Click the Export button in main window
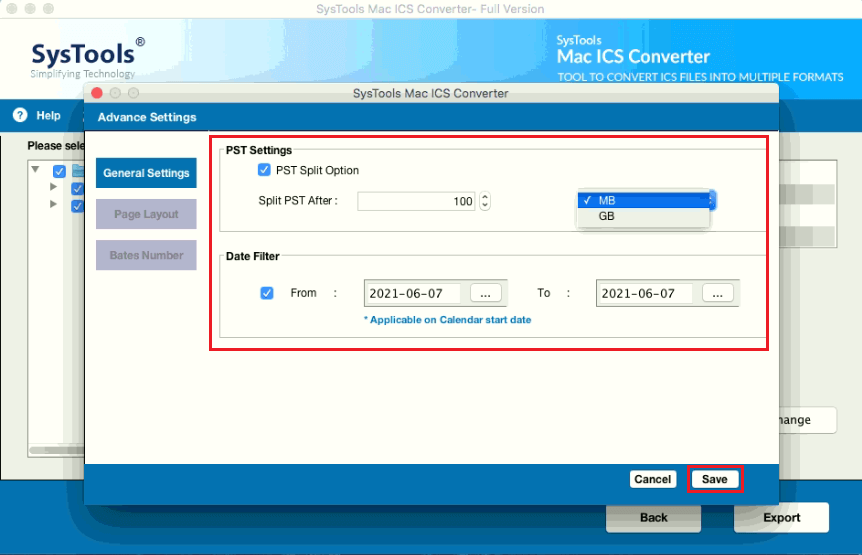The height and width of the screenshot is (555, 862). click(x=781, y=518)
